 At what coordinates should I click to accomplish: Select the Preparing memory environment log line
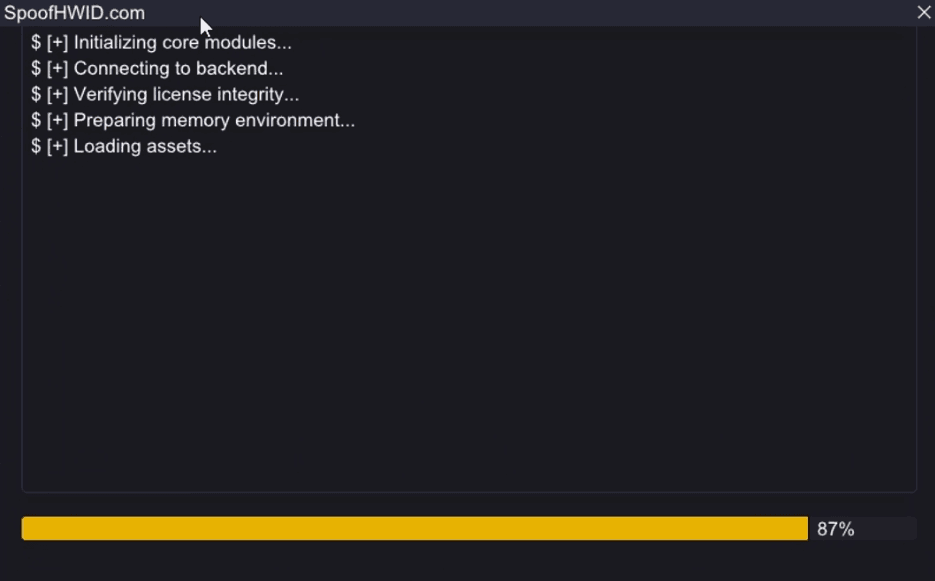(193, 120)
